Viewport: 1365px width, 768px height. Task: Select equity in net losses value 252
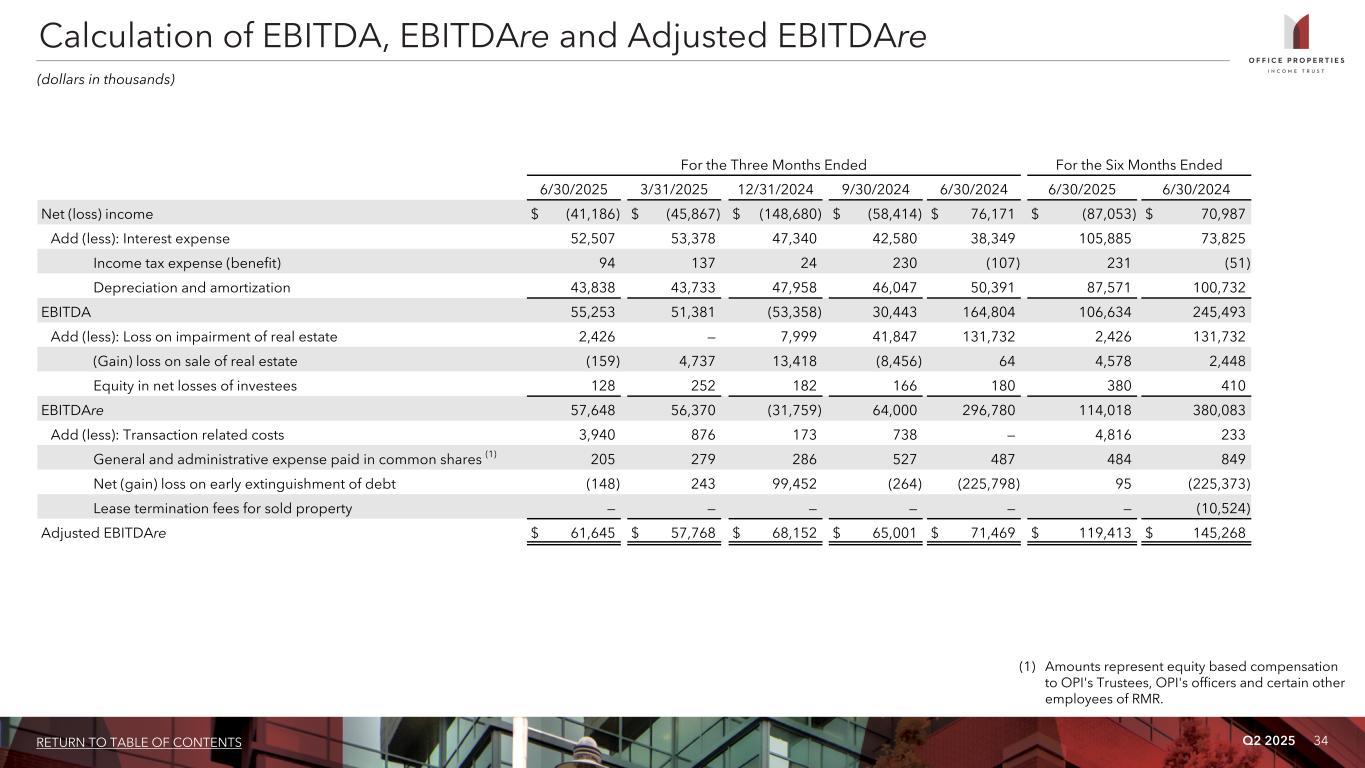[x=705, y=385]
